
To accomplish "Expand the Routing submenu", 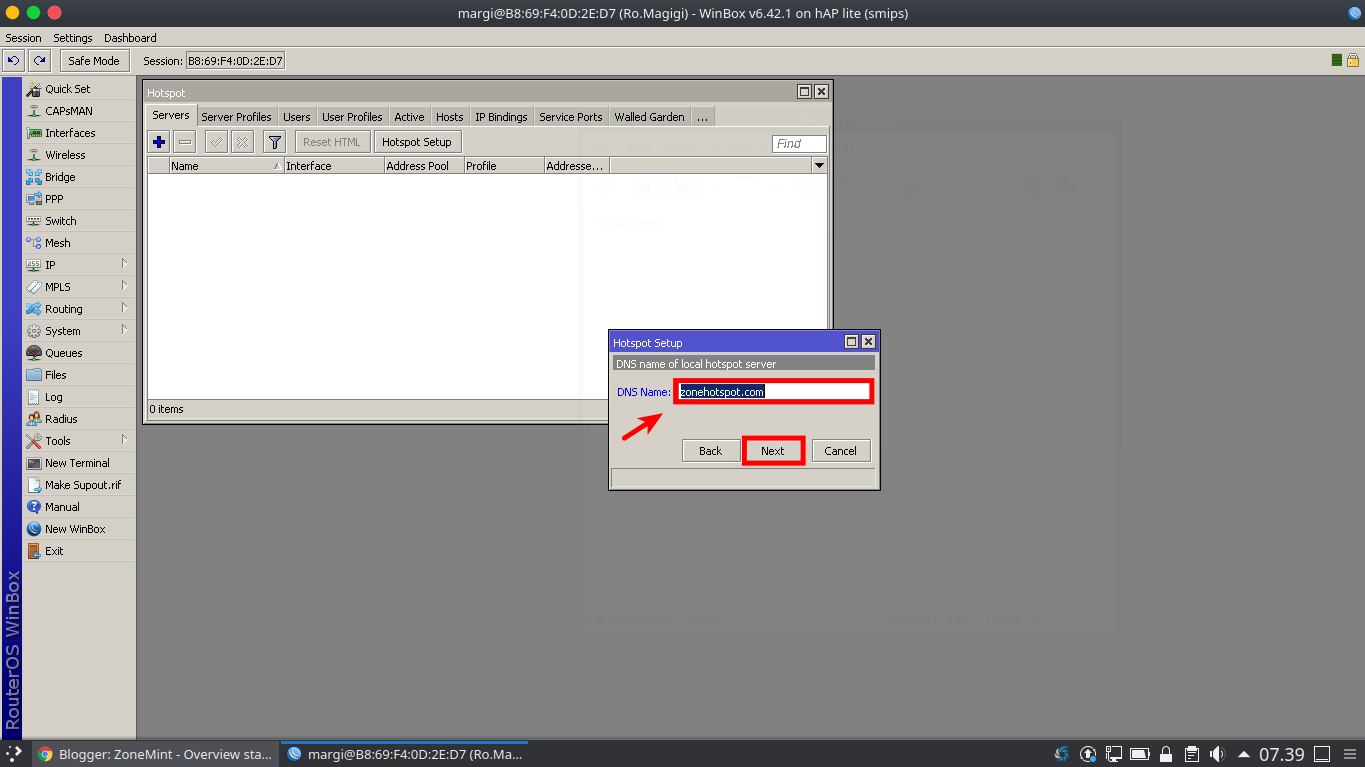I will coord(125,309).
